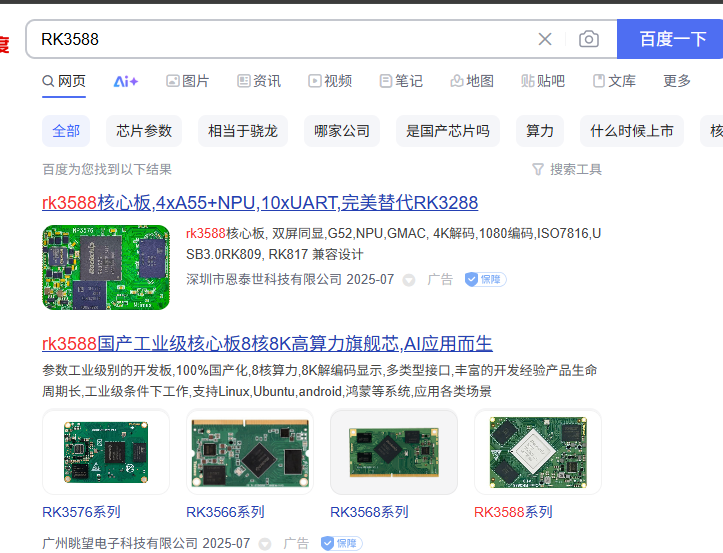The height and width of the screenshot is (553, 723).
Task: Open 搜索工具 filter options
Action: click(567, 169)
